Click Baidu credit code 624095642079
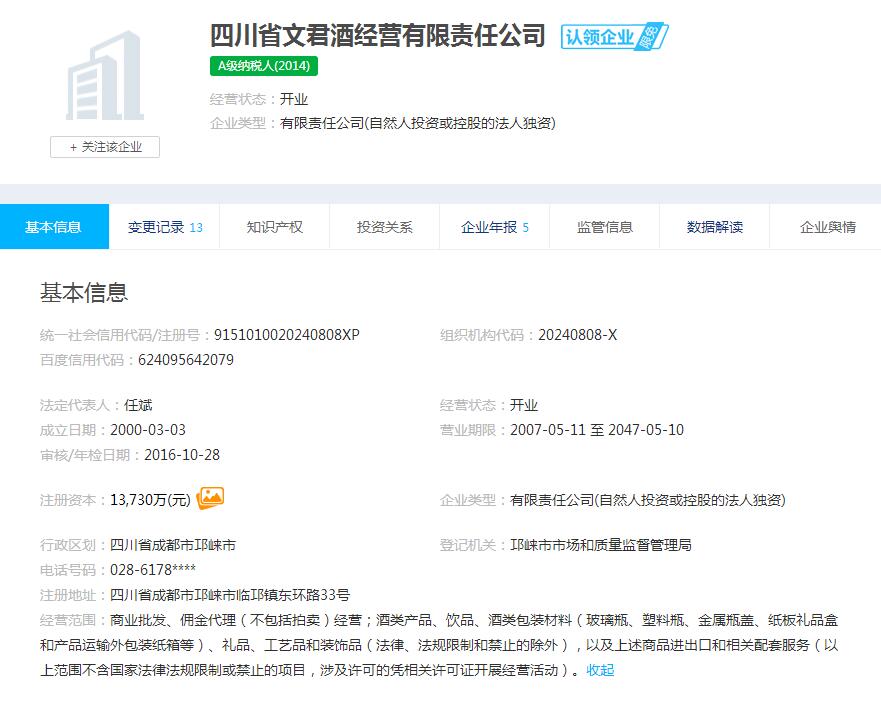The height and width of the screenshot is (715, 881). [x=186, y=359]
